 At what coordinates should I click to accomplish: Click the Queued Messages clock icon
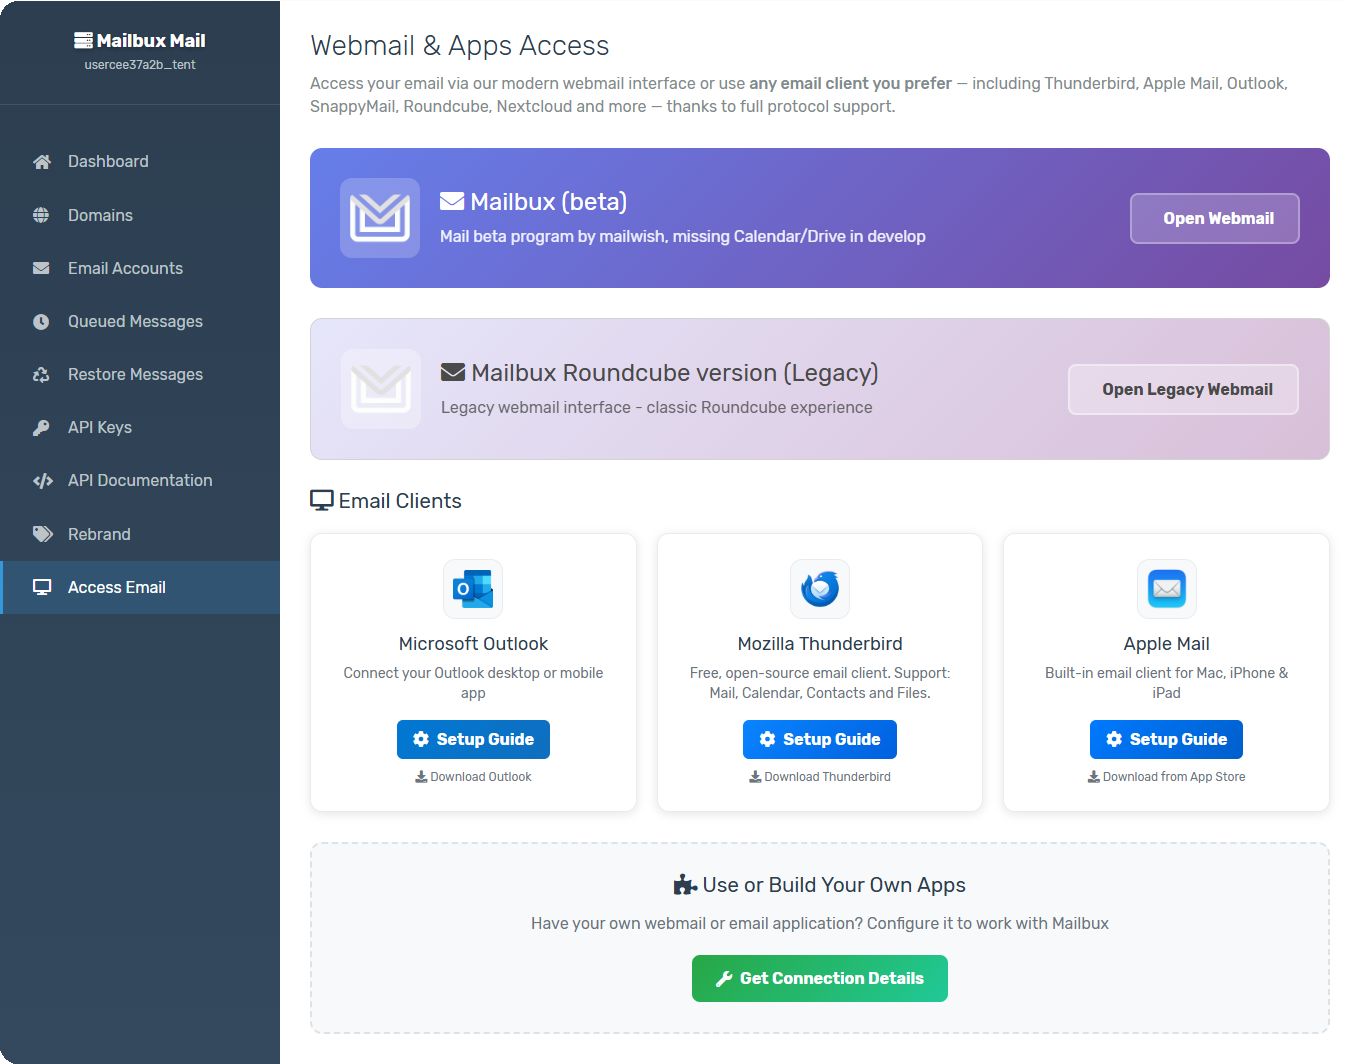41,321
